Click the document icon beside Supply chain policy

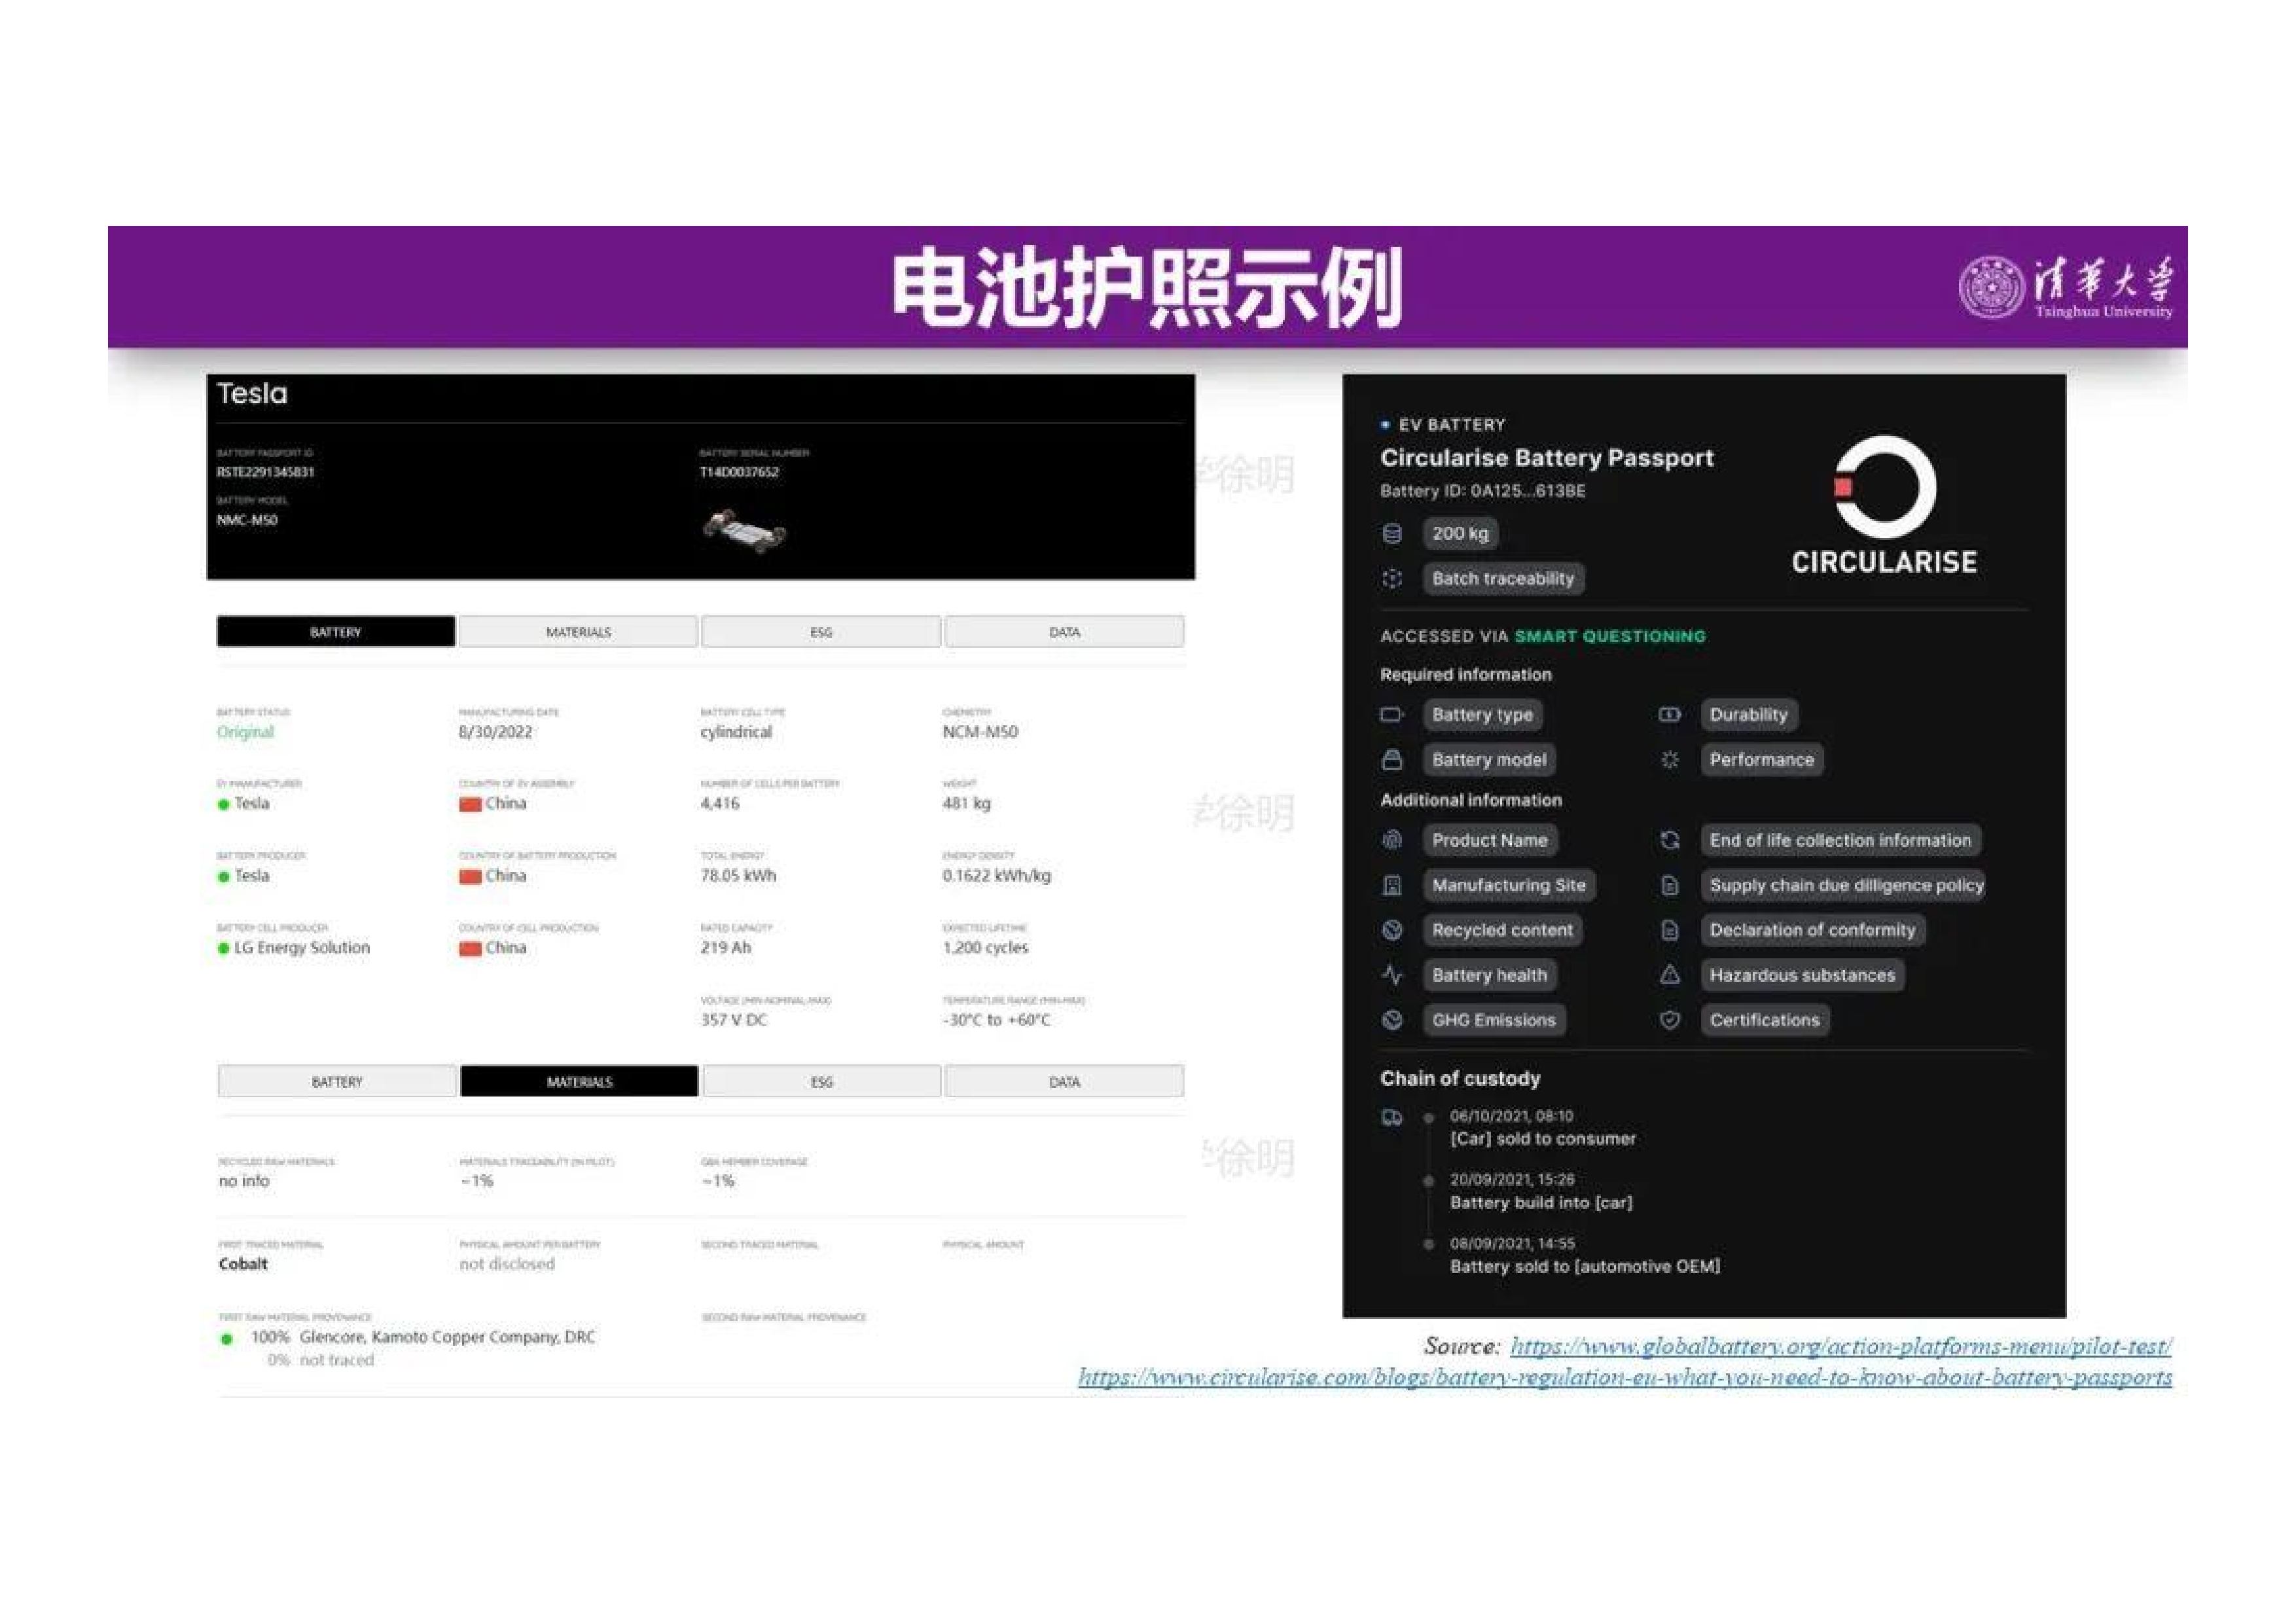coord(1669,885)
